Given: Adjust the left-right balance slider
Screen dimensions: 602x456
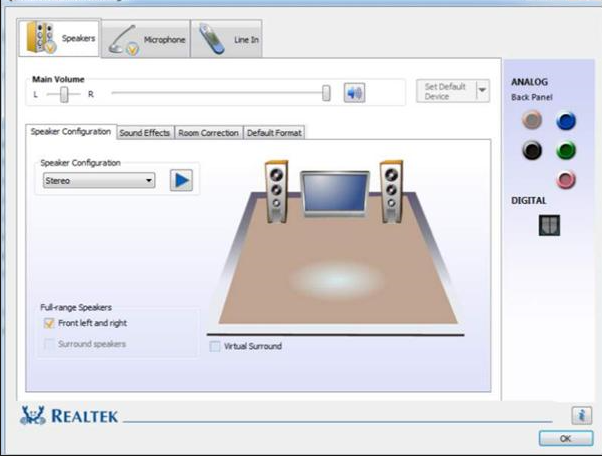Looking at the screenshot, I should tap(64, 94).
